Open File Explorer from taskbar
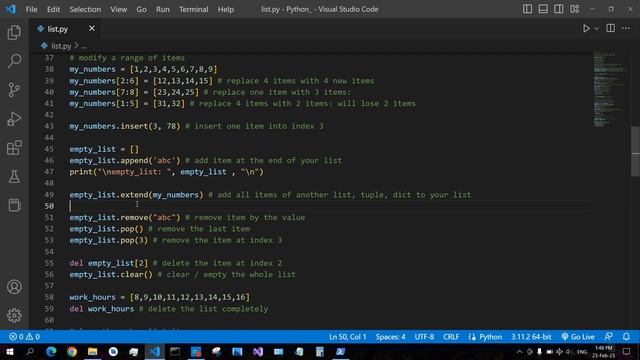Screen dimensions: 640x360 93,351
